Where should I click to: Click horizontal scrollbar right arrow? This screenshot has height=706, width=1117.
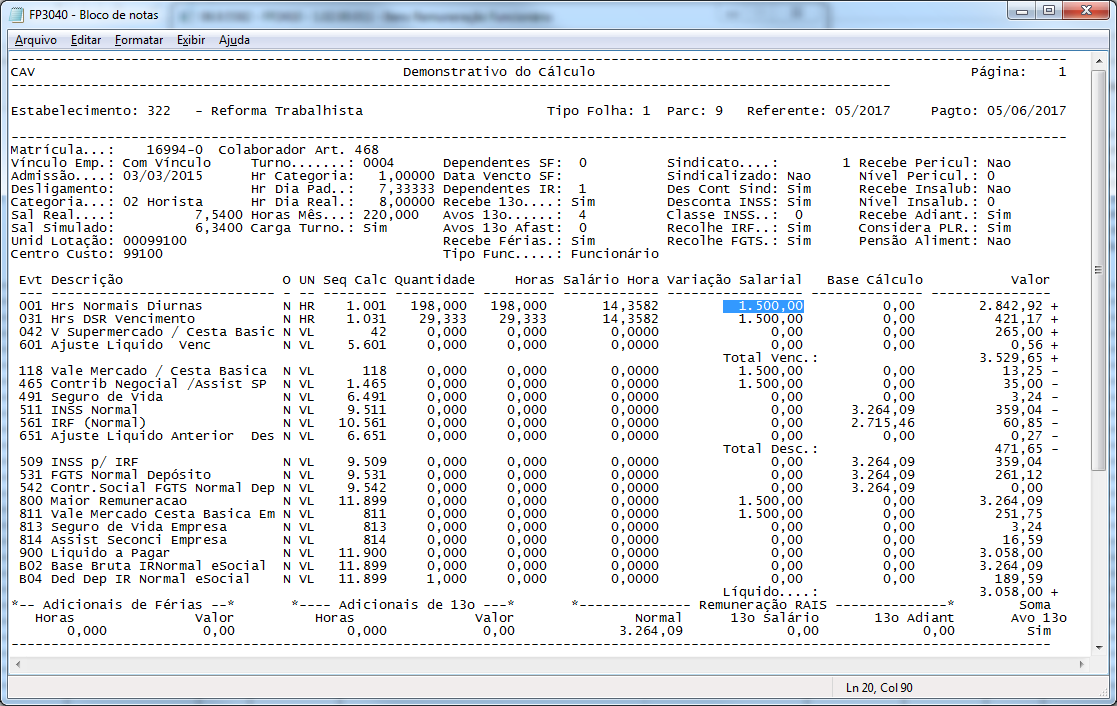pyautogui.click(x=1081, y=664)
